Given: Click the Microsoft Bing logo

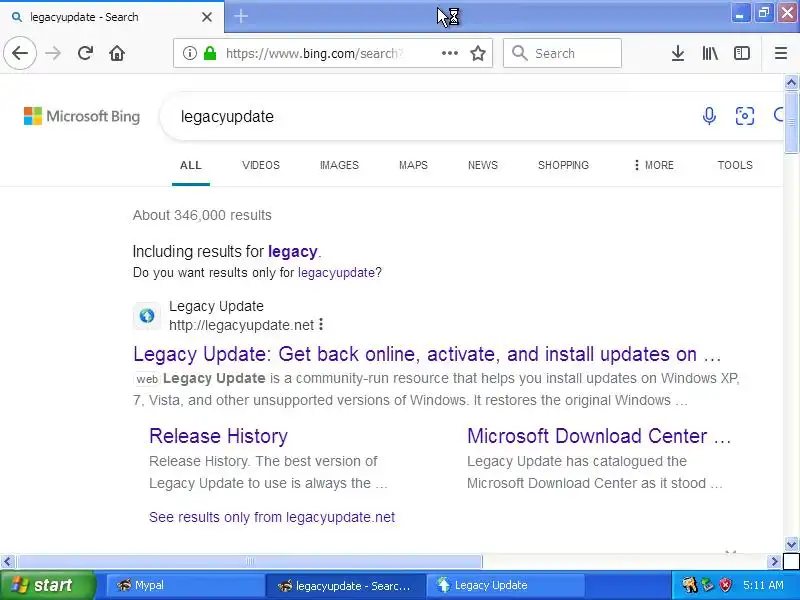Looking at the screenshot, I should tap(82, 116).
